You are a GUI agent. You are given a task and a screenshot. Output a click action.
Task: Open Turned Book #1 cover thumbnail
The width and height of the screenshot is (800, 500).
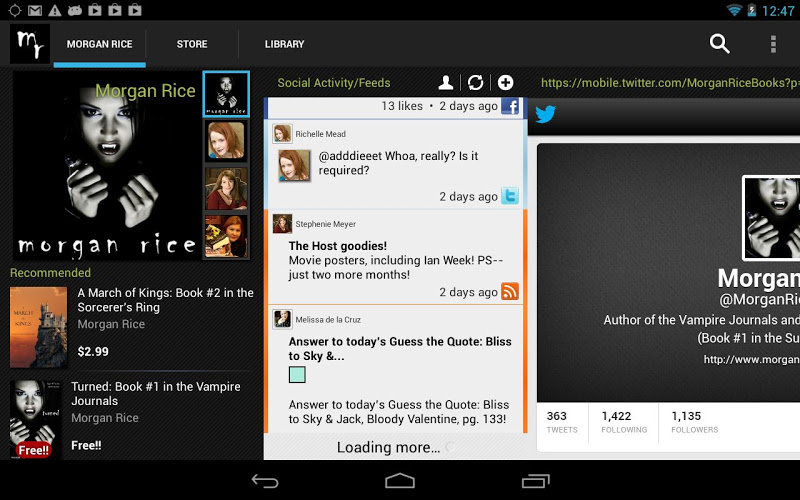click(x=35, y=419)
